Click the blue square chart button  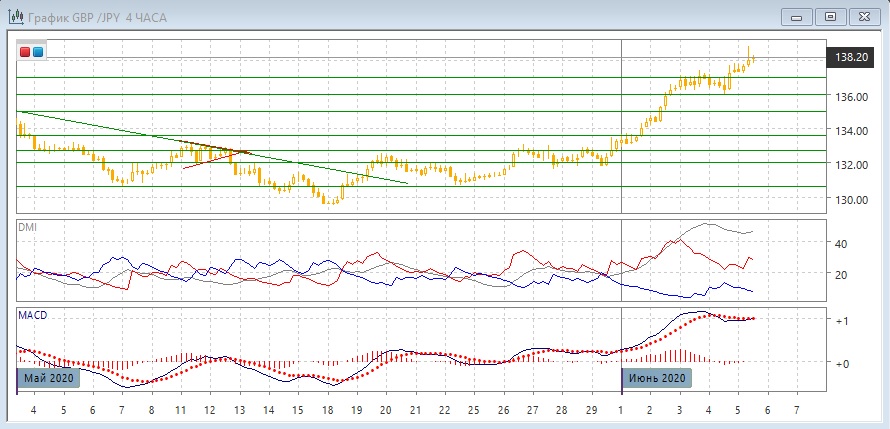[38, 51]
